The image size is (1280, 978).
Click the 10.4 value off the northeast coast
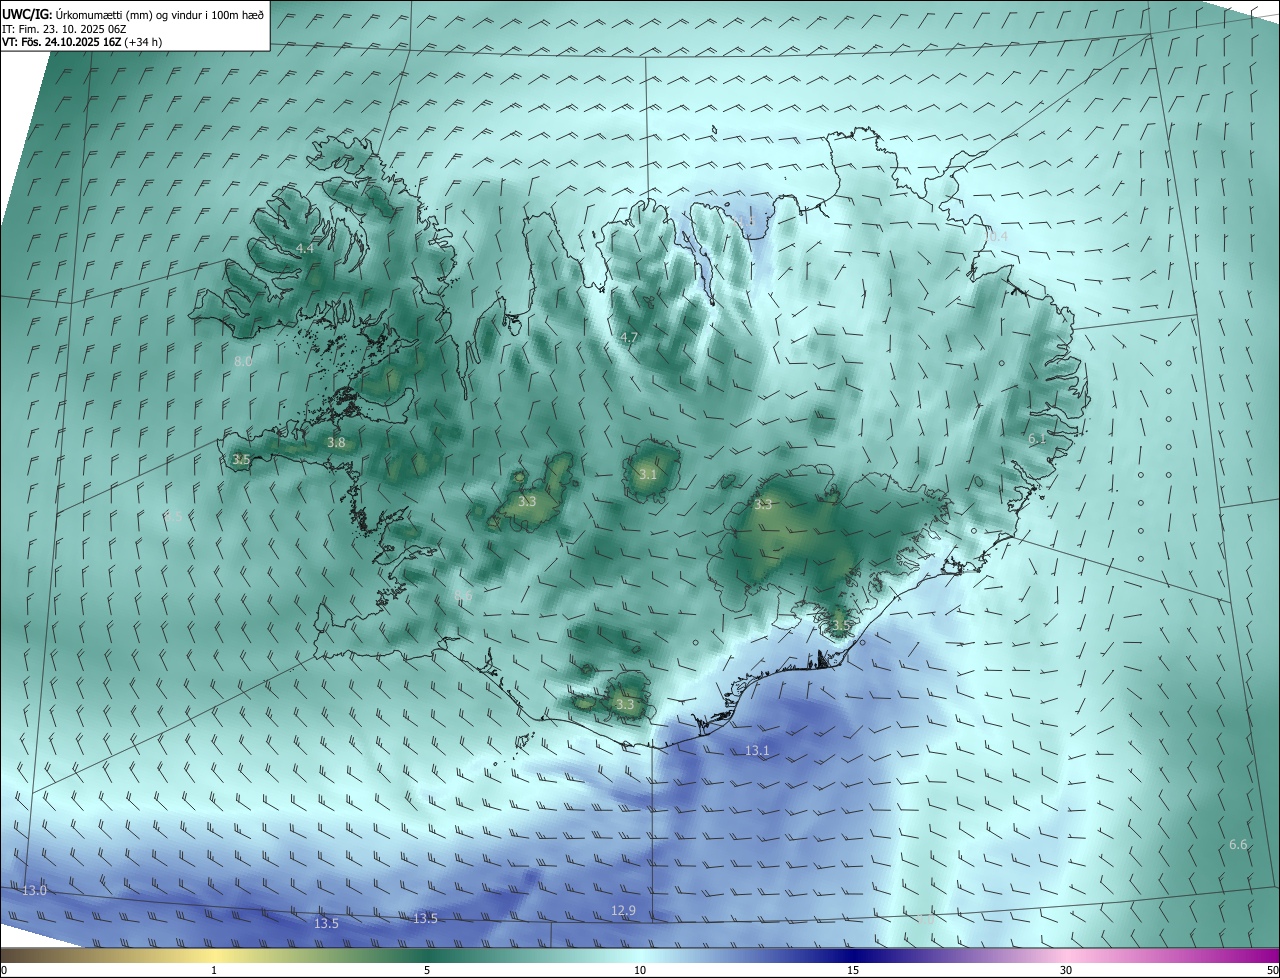point(995,236)
